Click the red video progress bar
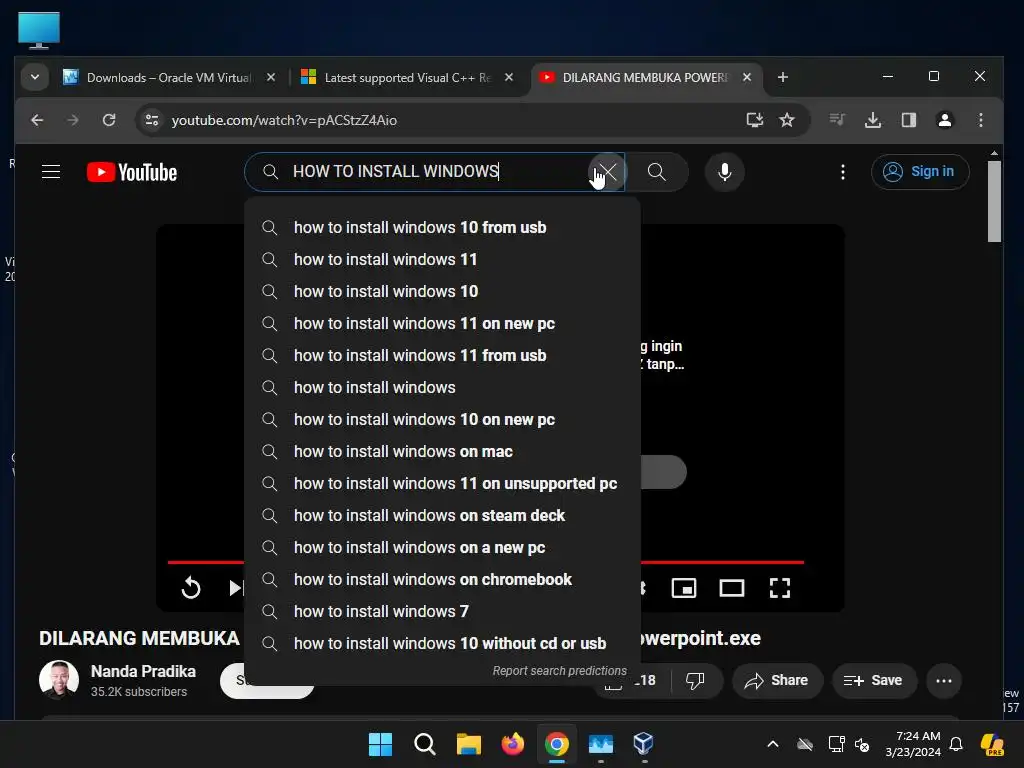Screen dimensions: 1024x768 pos(722,562)
